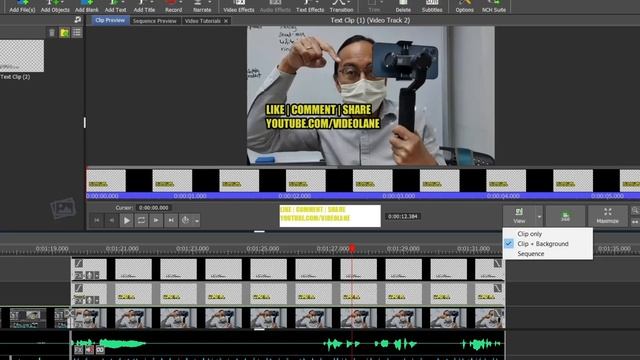
Task: Open the Options dialog
Action: click(x=464, y=7)
